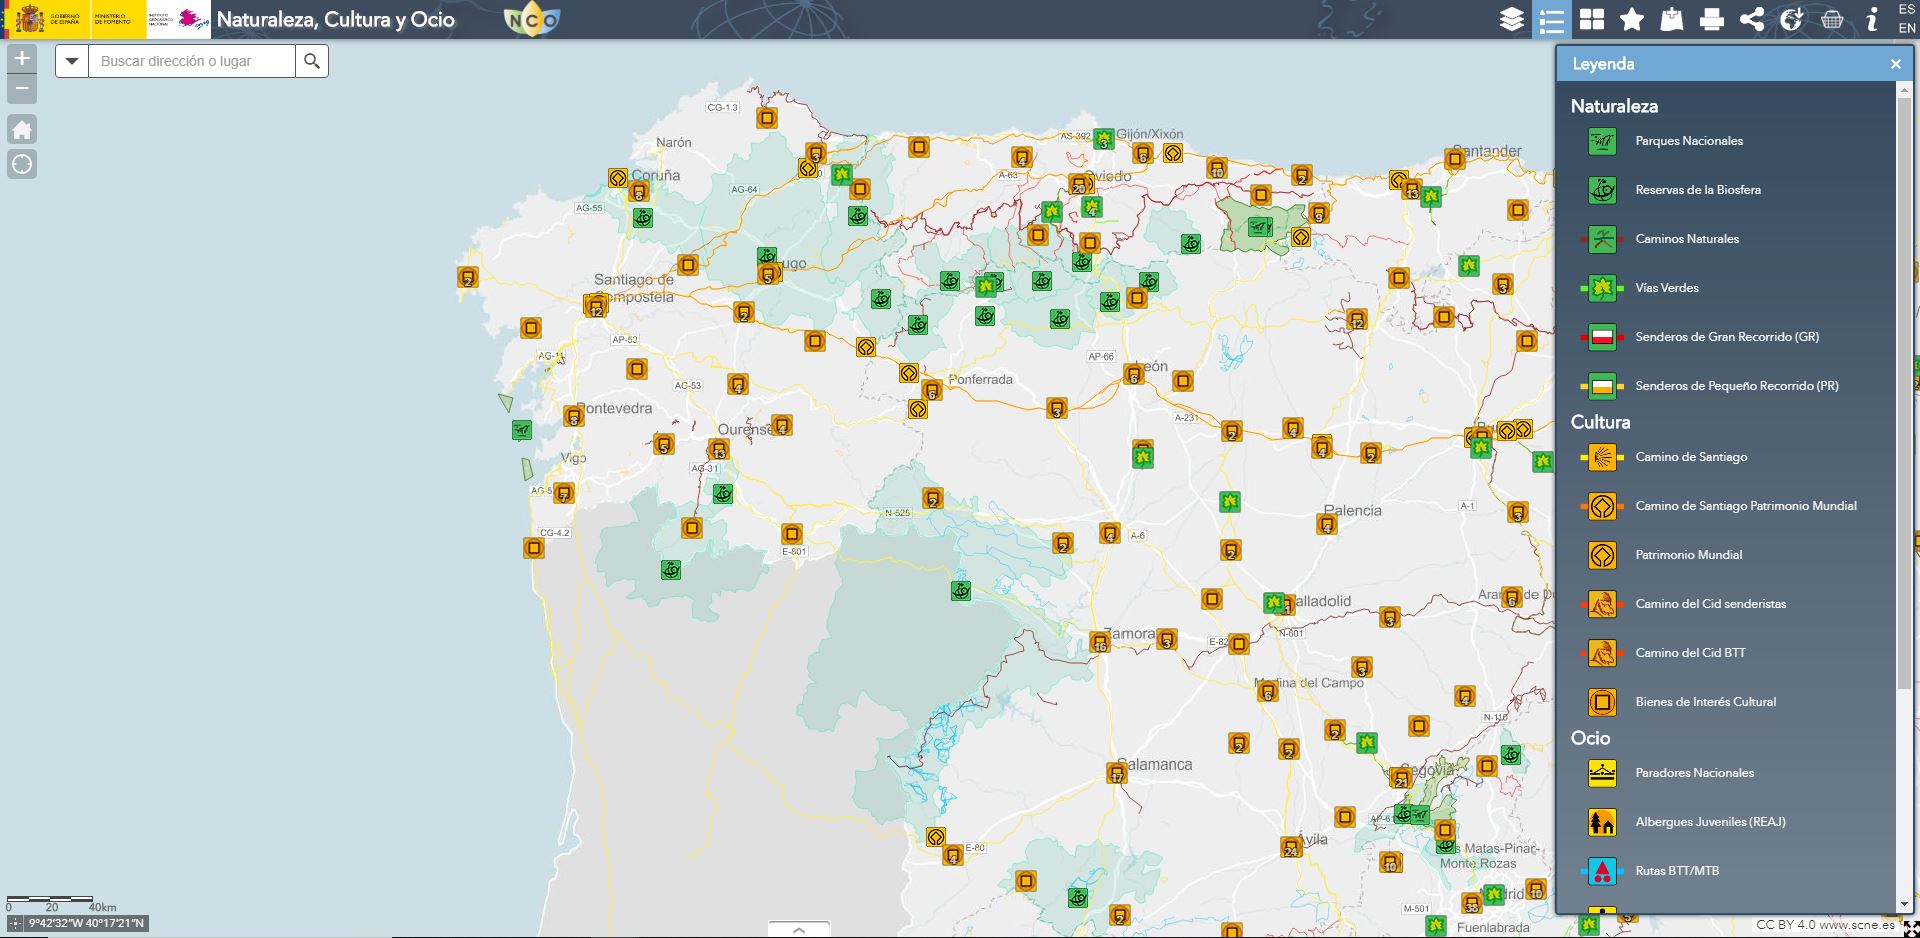Open the layer list panel
The width and height of the screenshot is (1920, 938).
coord(1512,19)
